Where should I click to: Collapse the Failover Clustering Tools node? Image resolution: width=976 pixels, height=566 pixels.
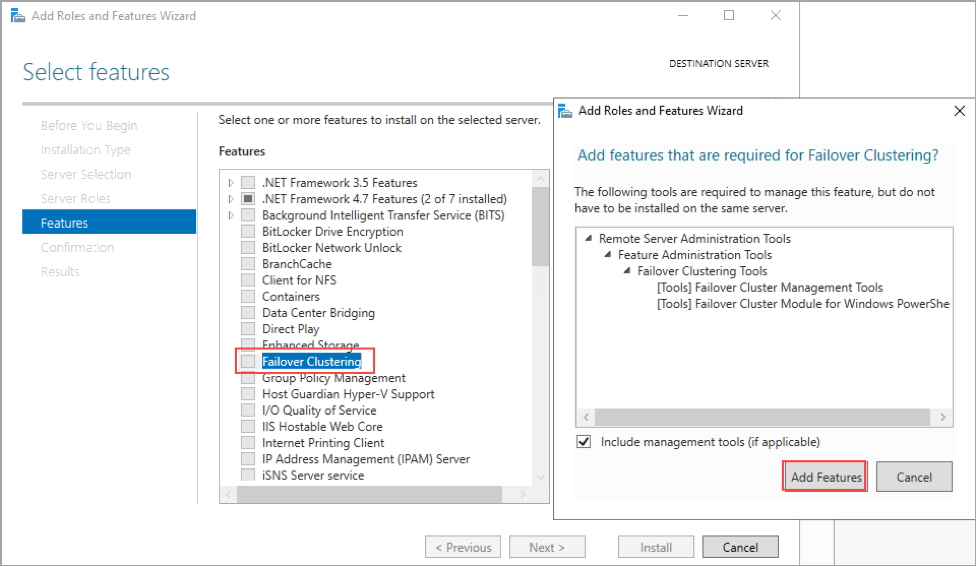pos(626,271)
